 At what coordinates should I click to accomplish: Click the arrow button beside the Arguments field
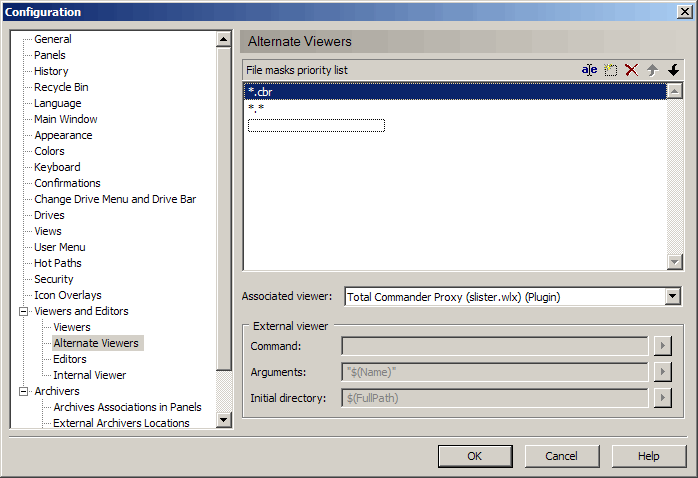661,372
